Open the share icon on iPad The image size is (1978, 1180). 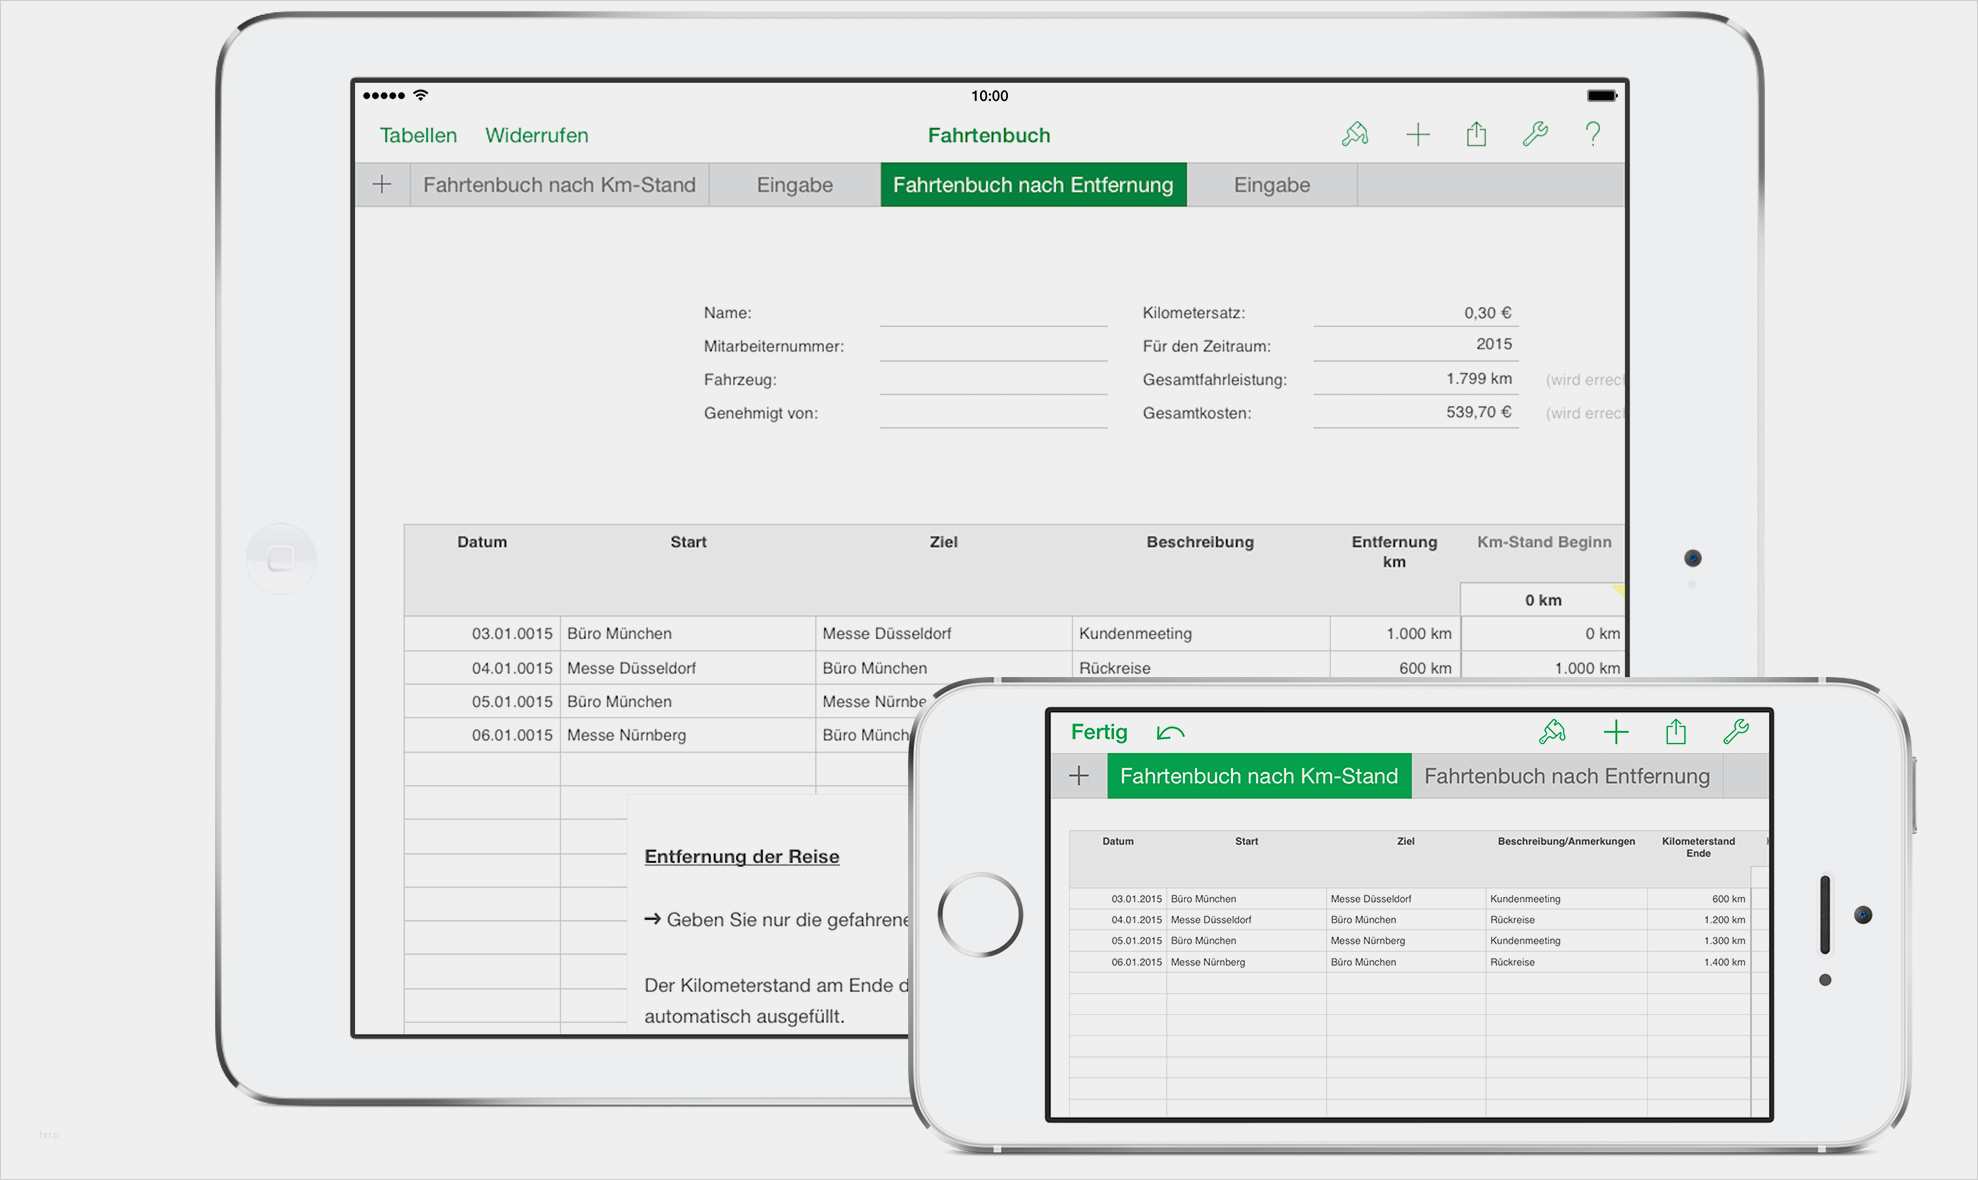pos(1476,134)
